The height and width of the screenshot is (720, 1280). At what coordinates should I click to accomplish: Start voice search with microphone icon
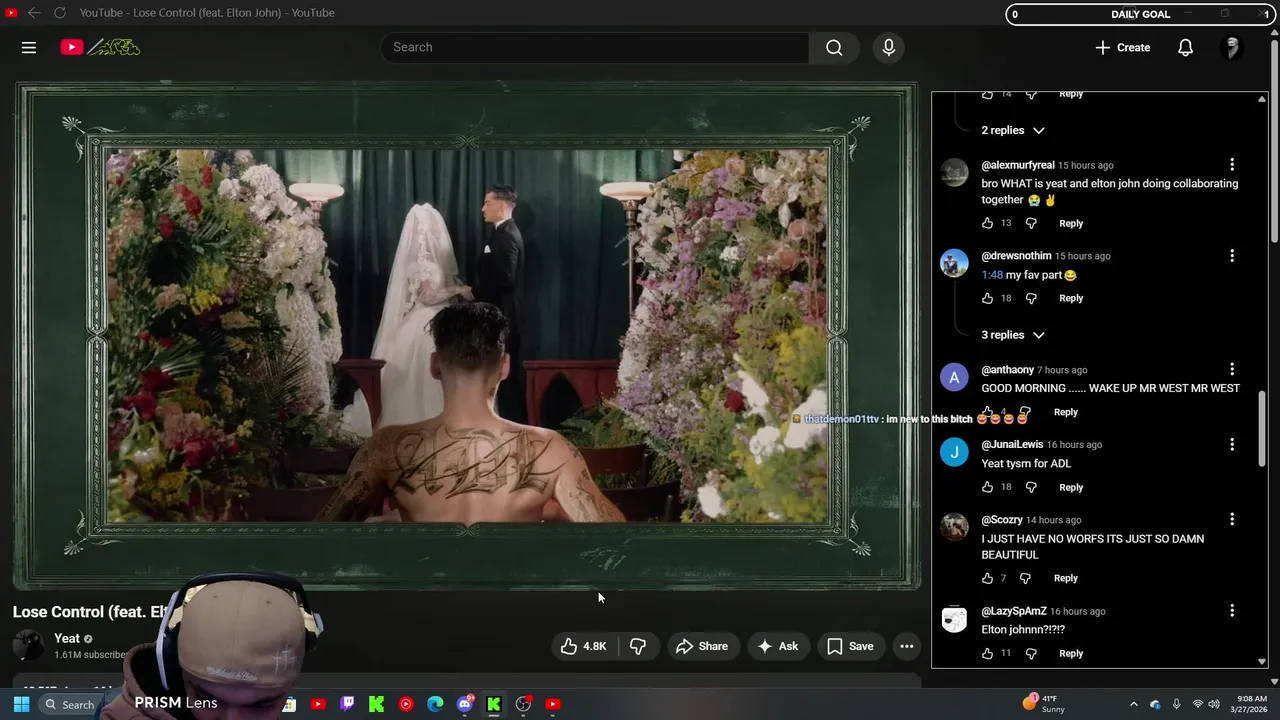888,47
